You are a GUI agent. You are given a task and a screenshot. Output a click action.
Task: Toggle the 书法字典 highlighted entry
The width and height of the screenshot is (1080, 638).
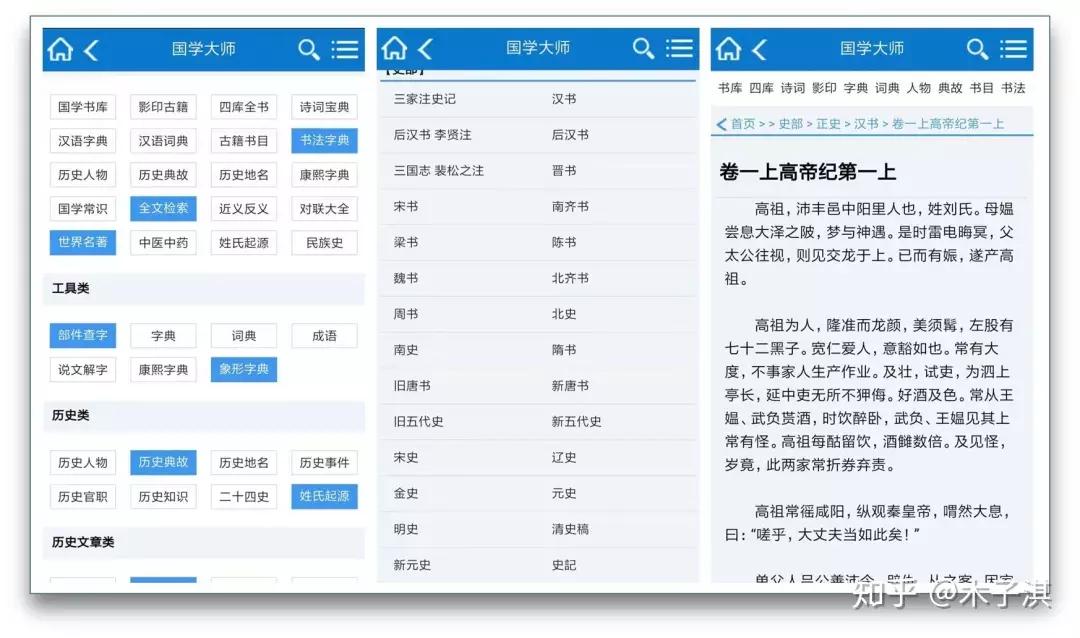324,140
